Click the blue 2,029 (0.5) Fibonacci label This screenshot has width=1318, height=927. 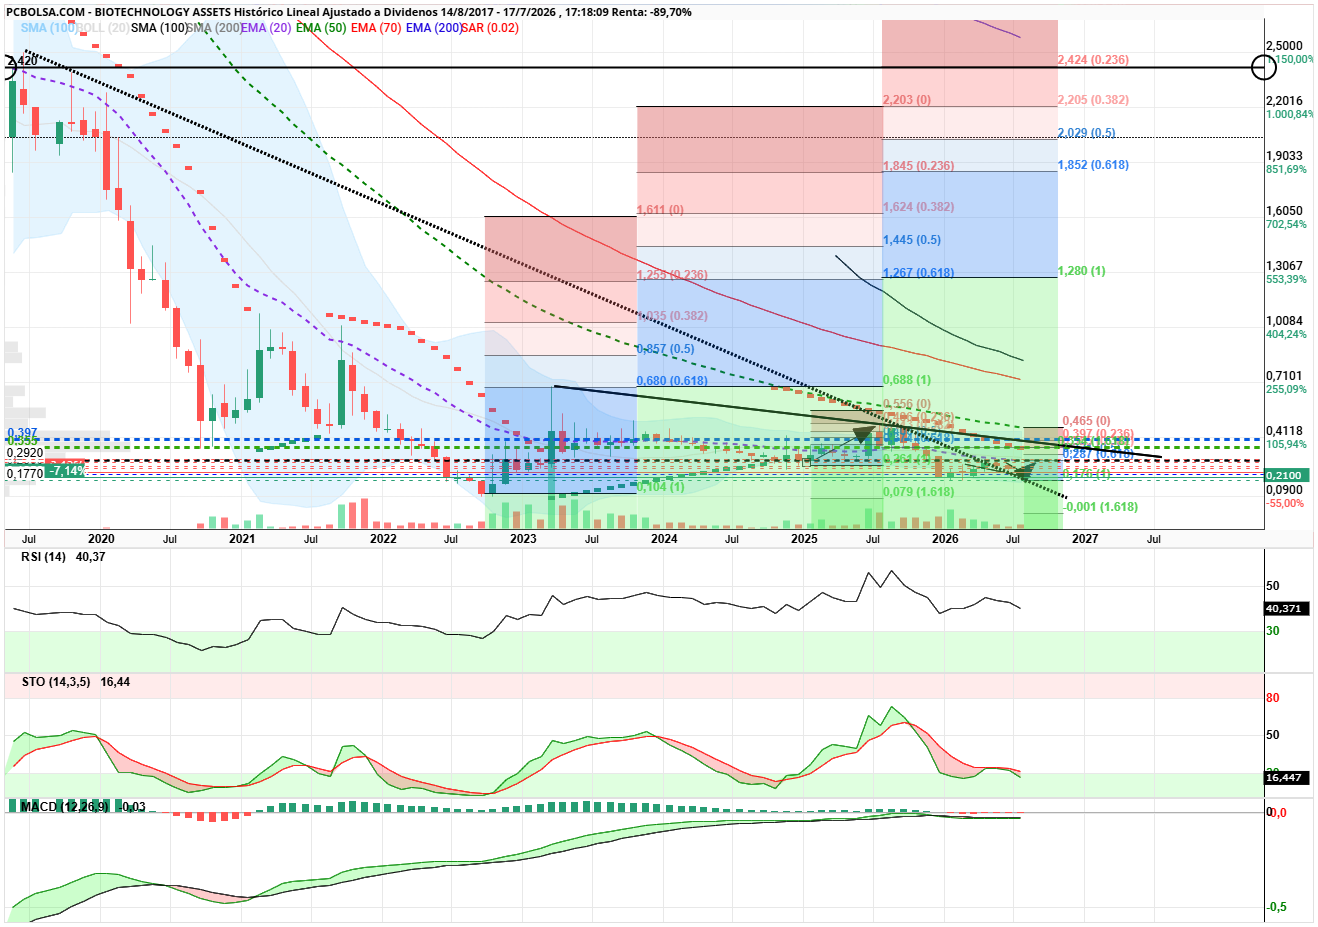1087,133
